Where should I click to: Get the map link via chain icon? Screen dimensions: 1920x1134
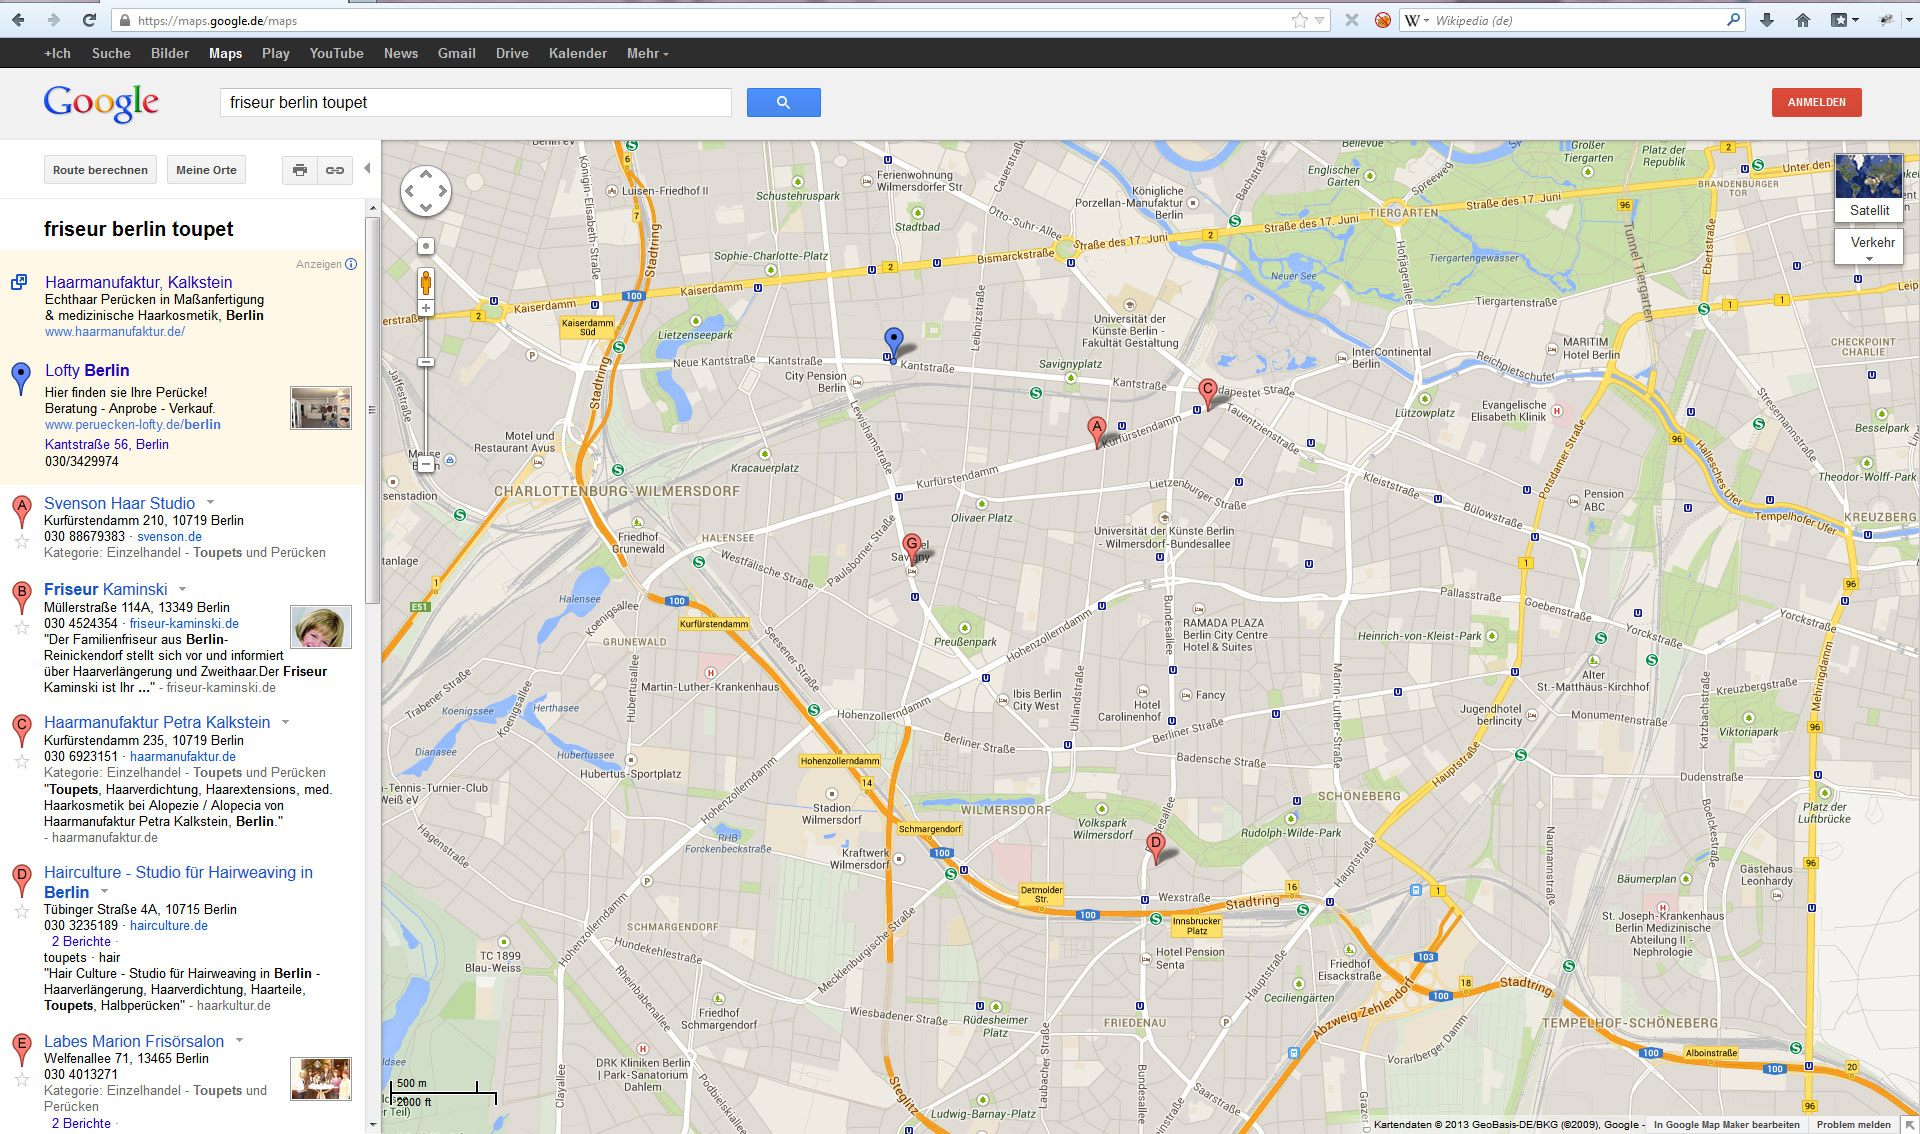click(x=335, y=170)
